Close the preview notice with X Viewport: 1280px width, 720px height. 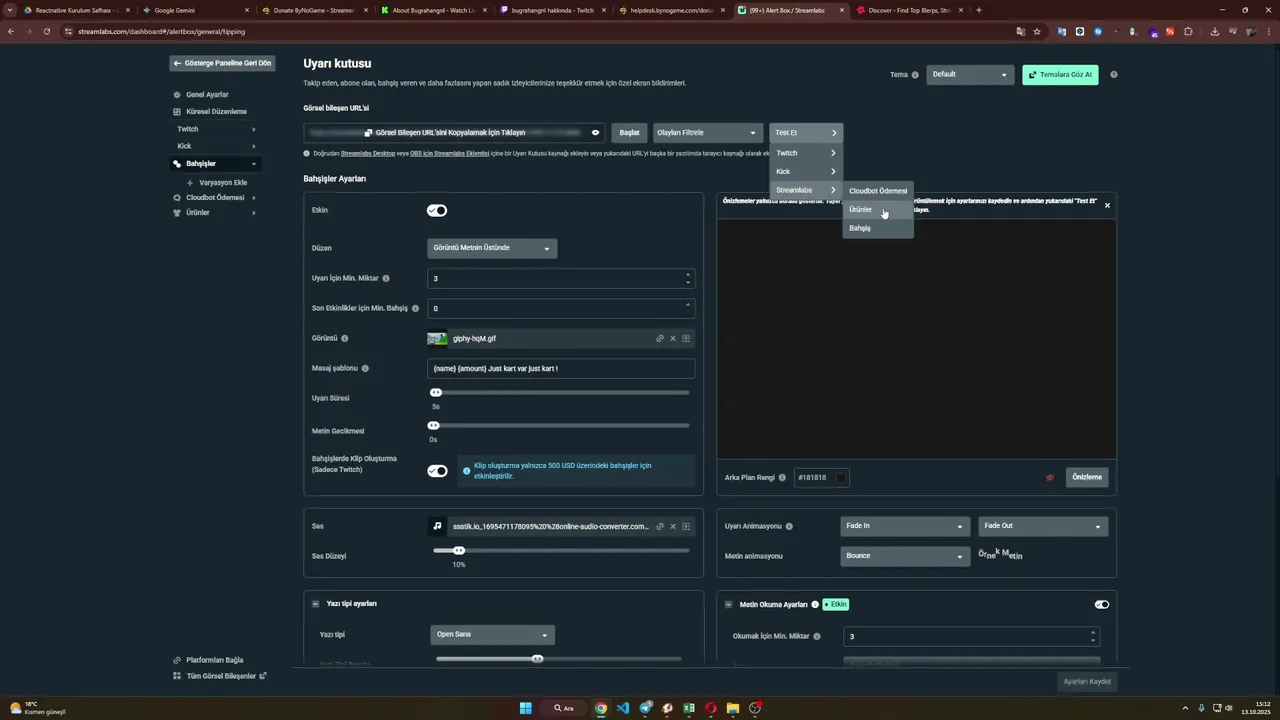[x=1107, y=205]
